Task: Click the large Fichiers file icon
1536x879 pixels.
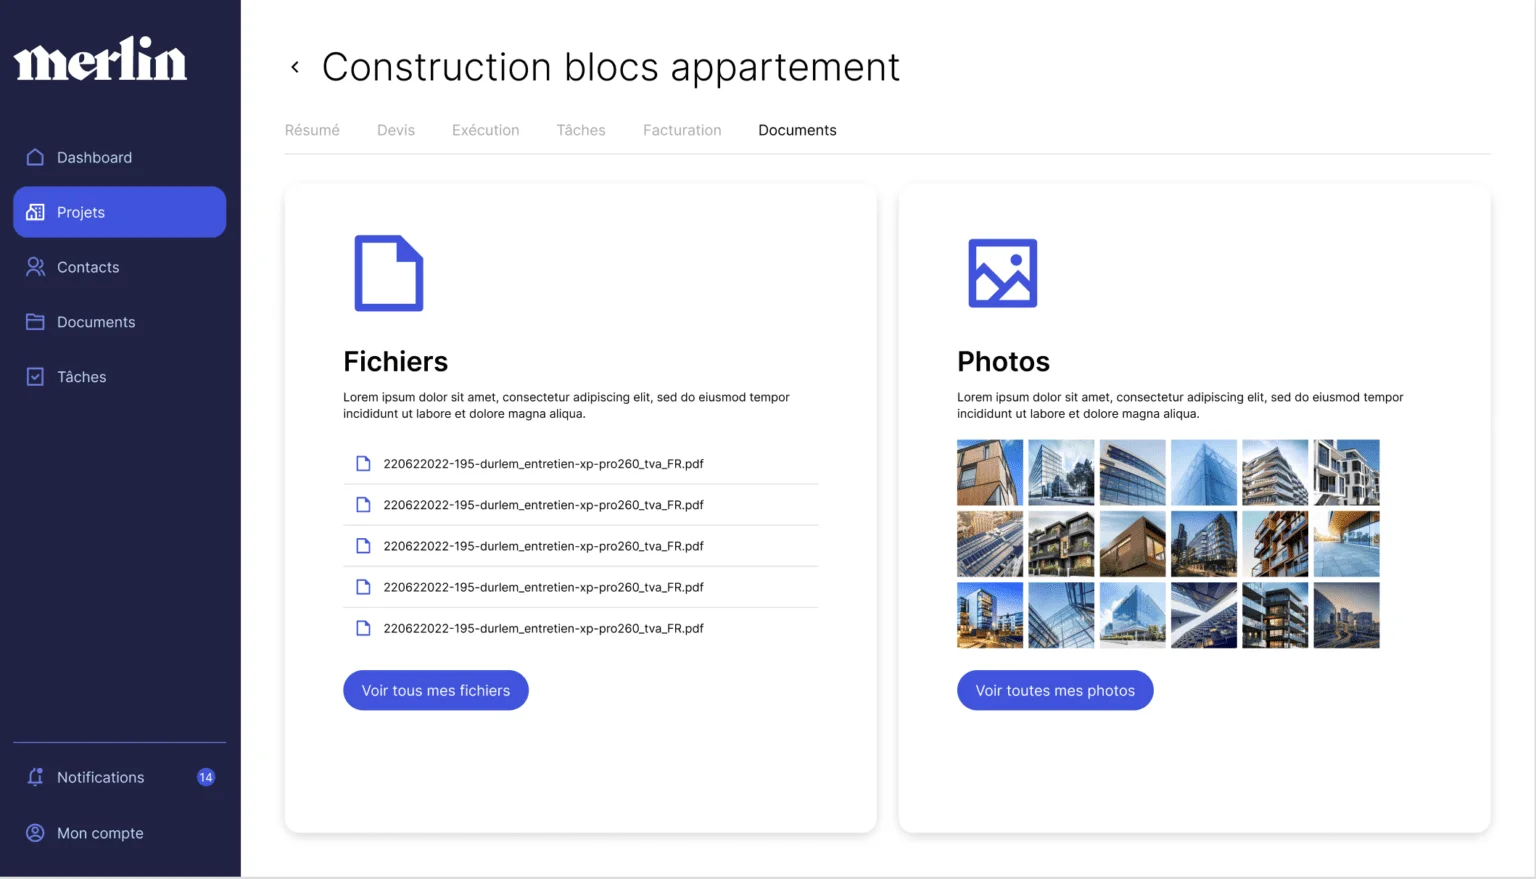Action: 389,273
